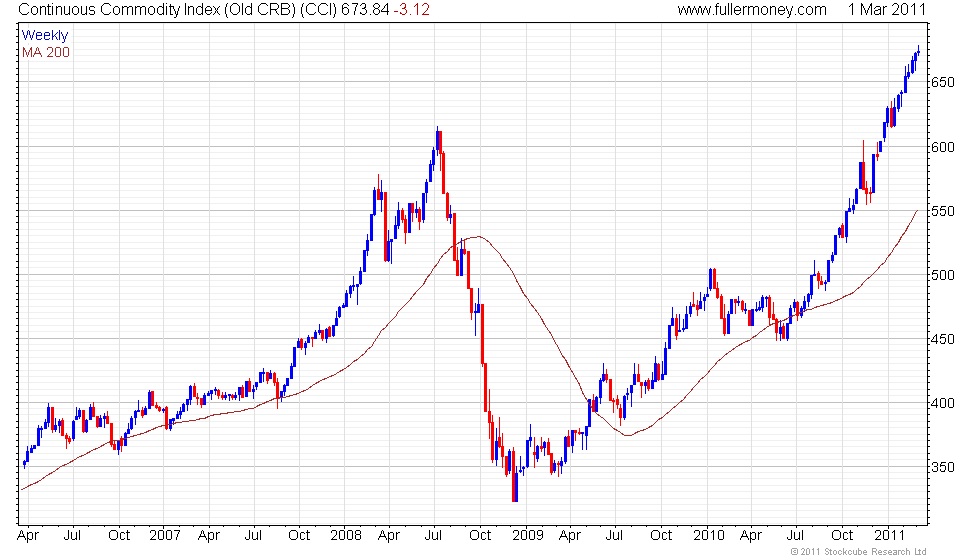The image size is (980, 560).
Task: Click the '© 2011 Stockcube Research Ltd' copyright text
Action: tap(858, 552)
